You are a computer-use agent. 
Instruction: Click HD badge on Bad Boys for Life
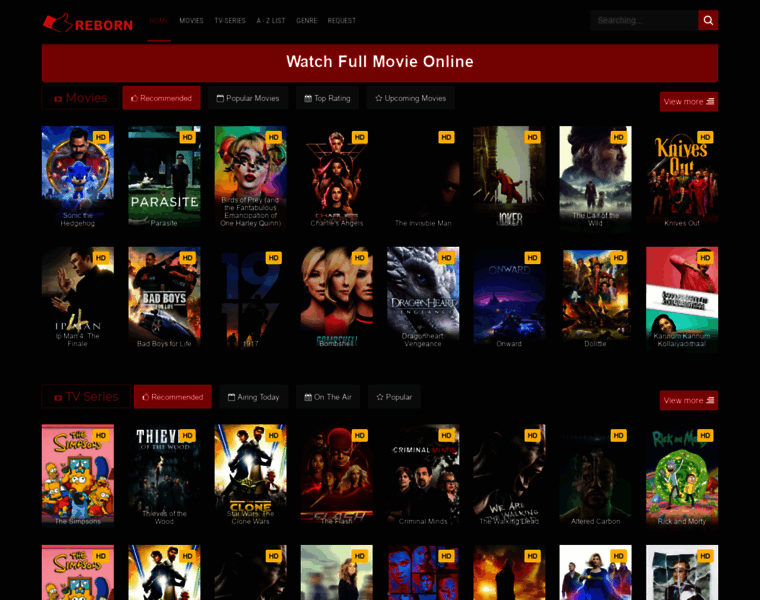click(x=187, y=258)
